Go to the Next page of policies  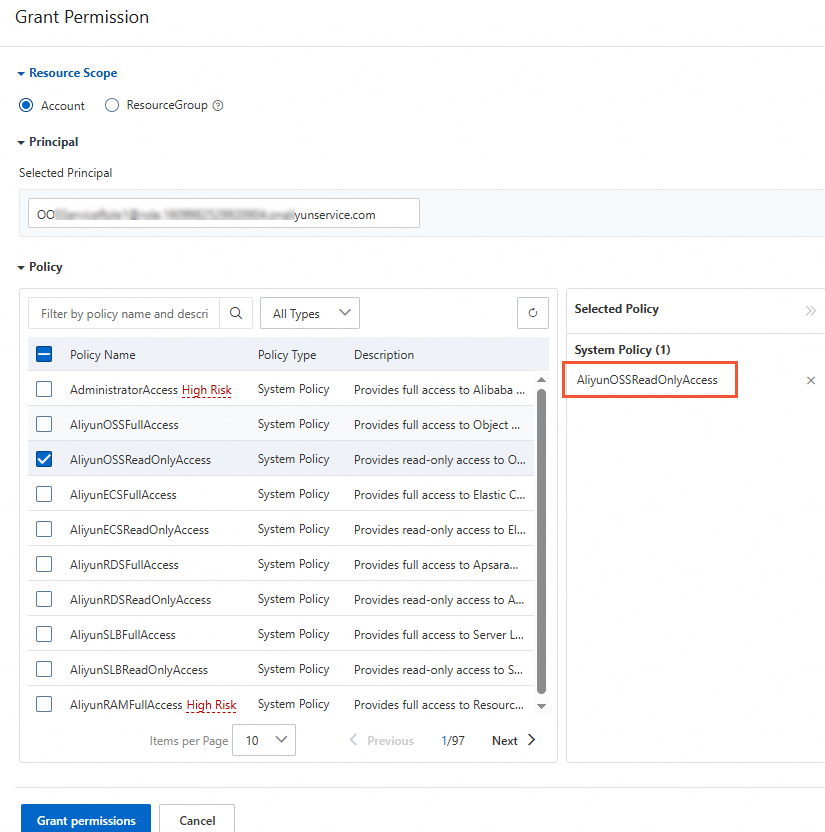click(514, 740)
